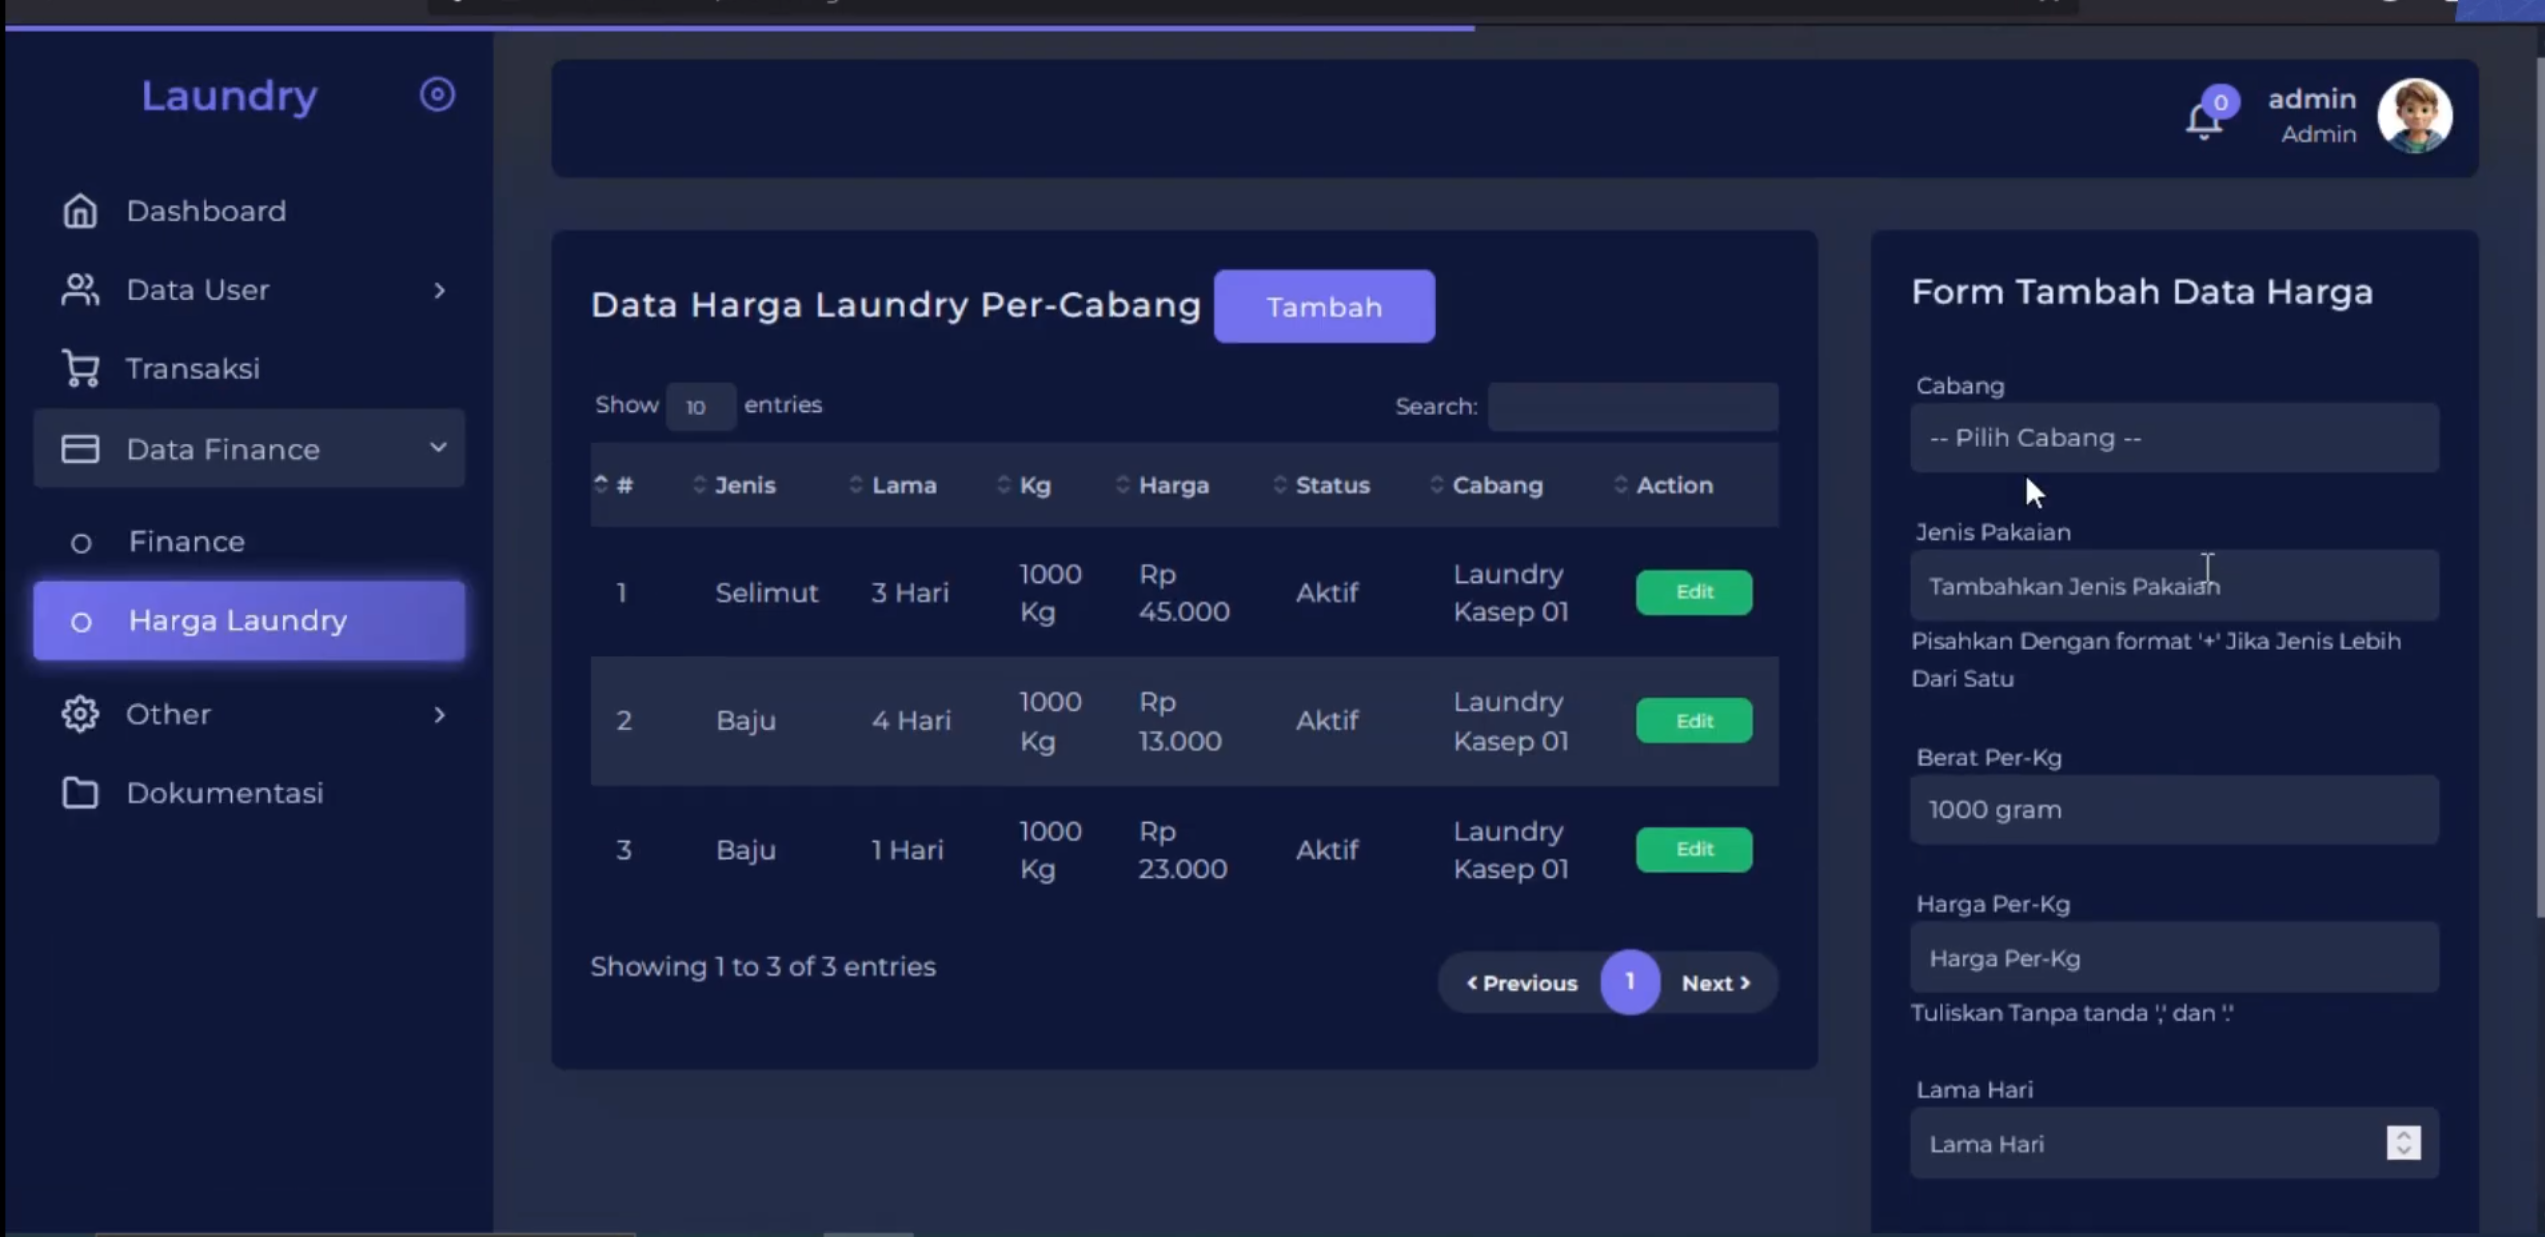Click the Data User people icon
2545x1237 pixels.
(x=80, y=290)
